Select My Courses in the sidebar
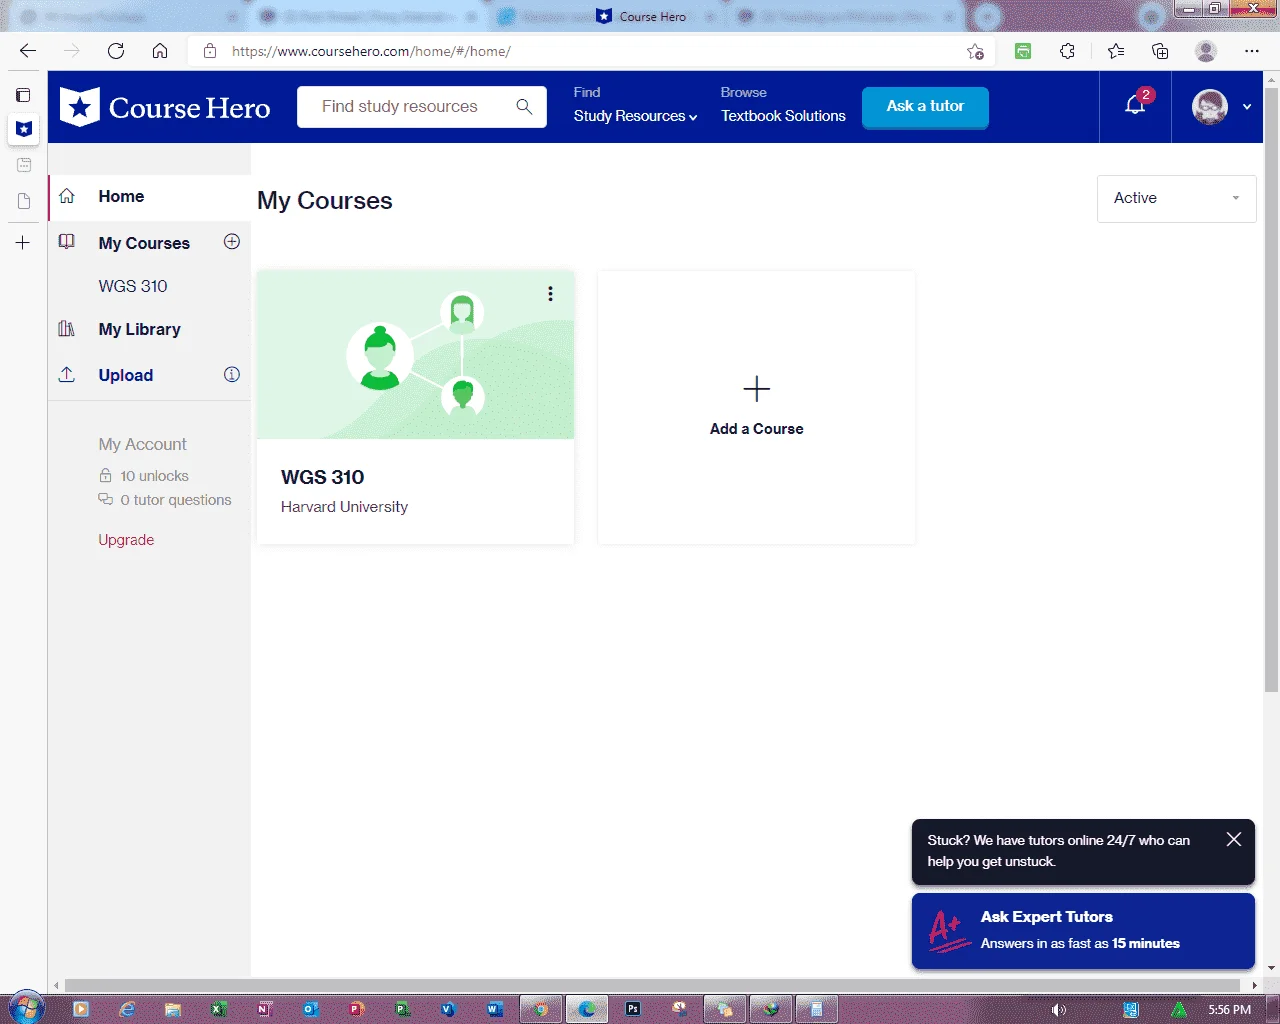The image size is (1280, 1024). tap(144, 243)
